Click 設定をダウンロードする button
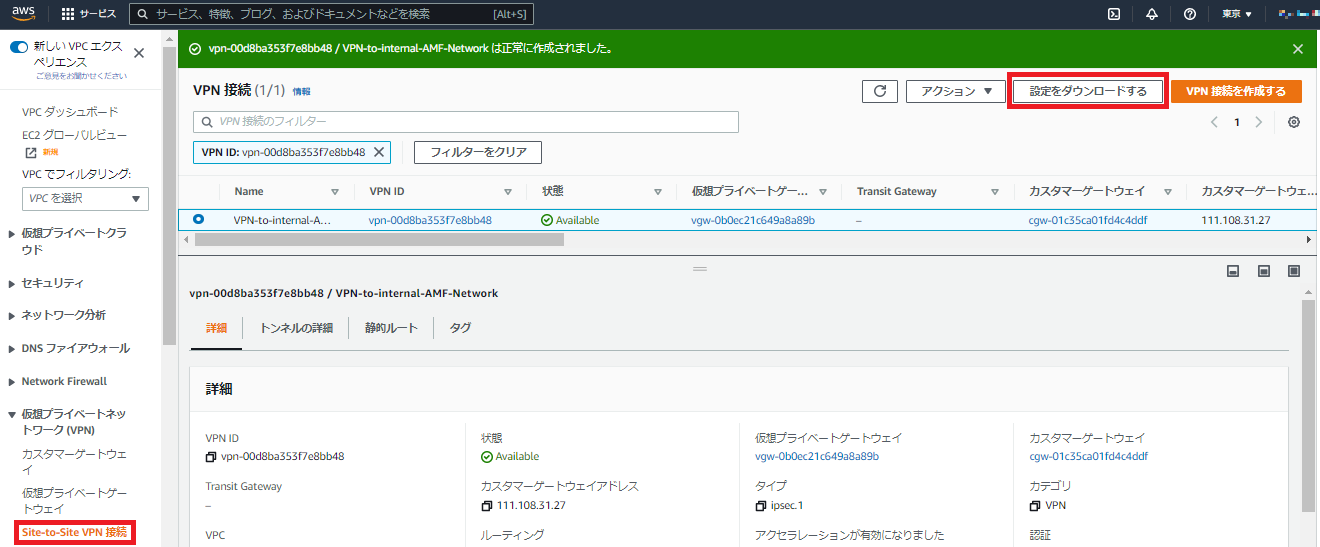Viewport: 1320px width, 547px height. [x=1088, y=91]
